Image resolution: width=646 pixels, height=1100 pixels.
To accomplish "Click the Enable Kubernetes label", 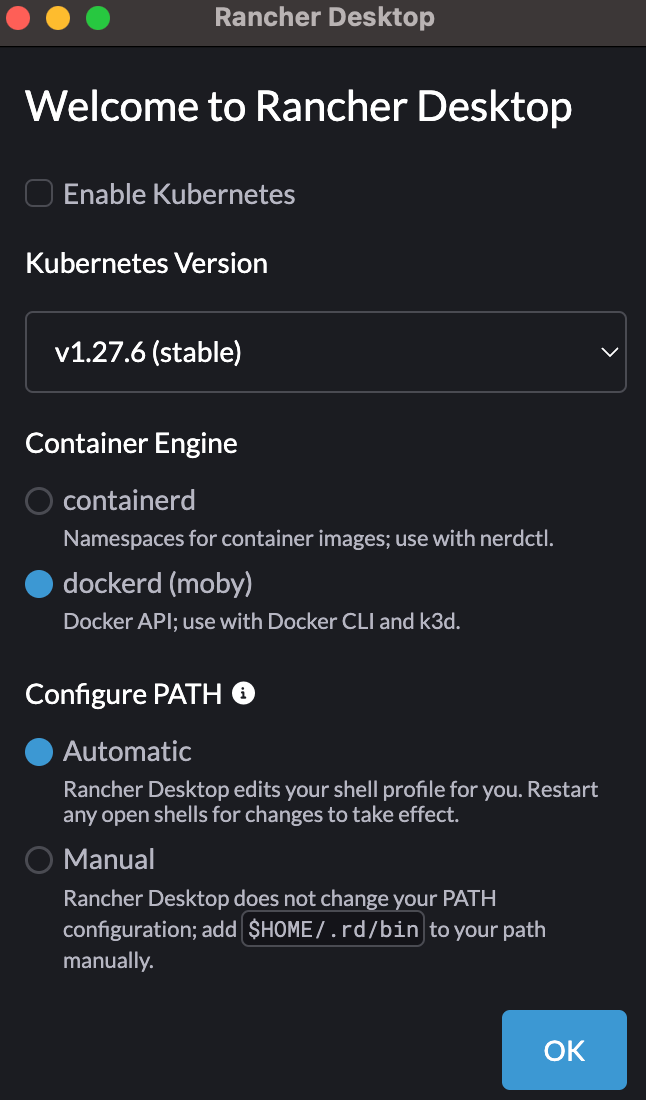I will (179, 194).
